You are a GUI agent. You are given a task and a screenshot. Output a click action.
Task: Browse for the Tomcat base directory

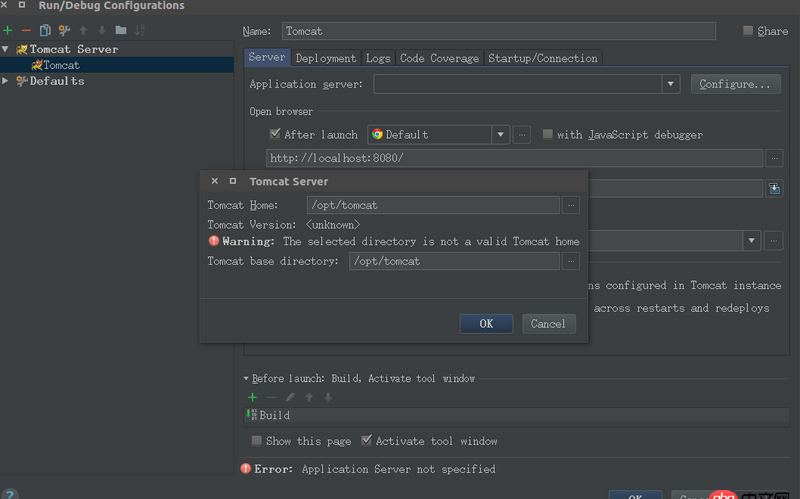pos(571,261)
